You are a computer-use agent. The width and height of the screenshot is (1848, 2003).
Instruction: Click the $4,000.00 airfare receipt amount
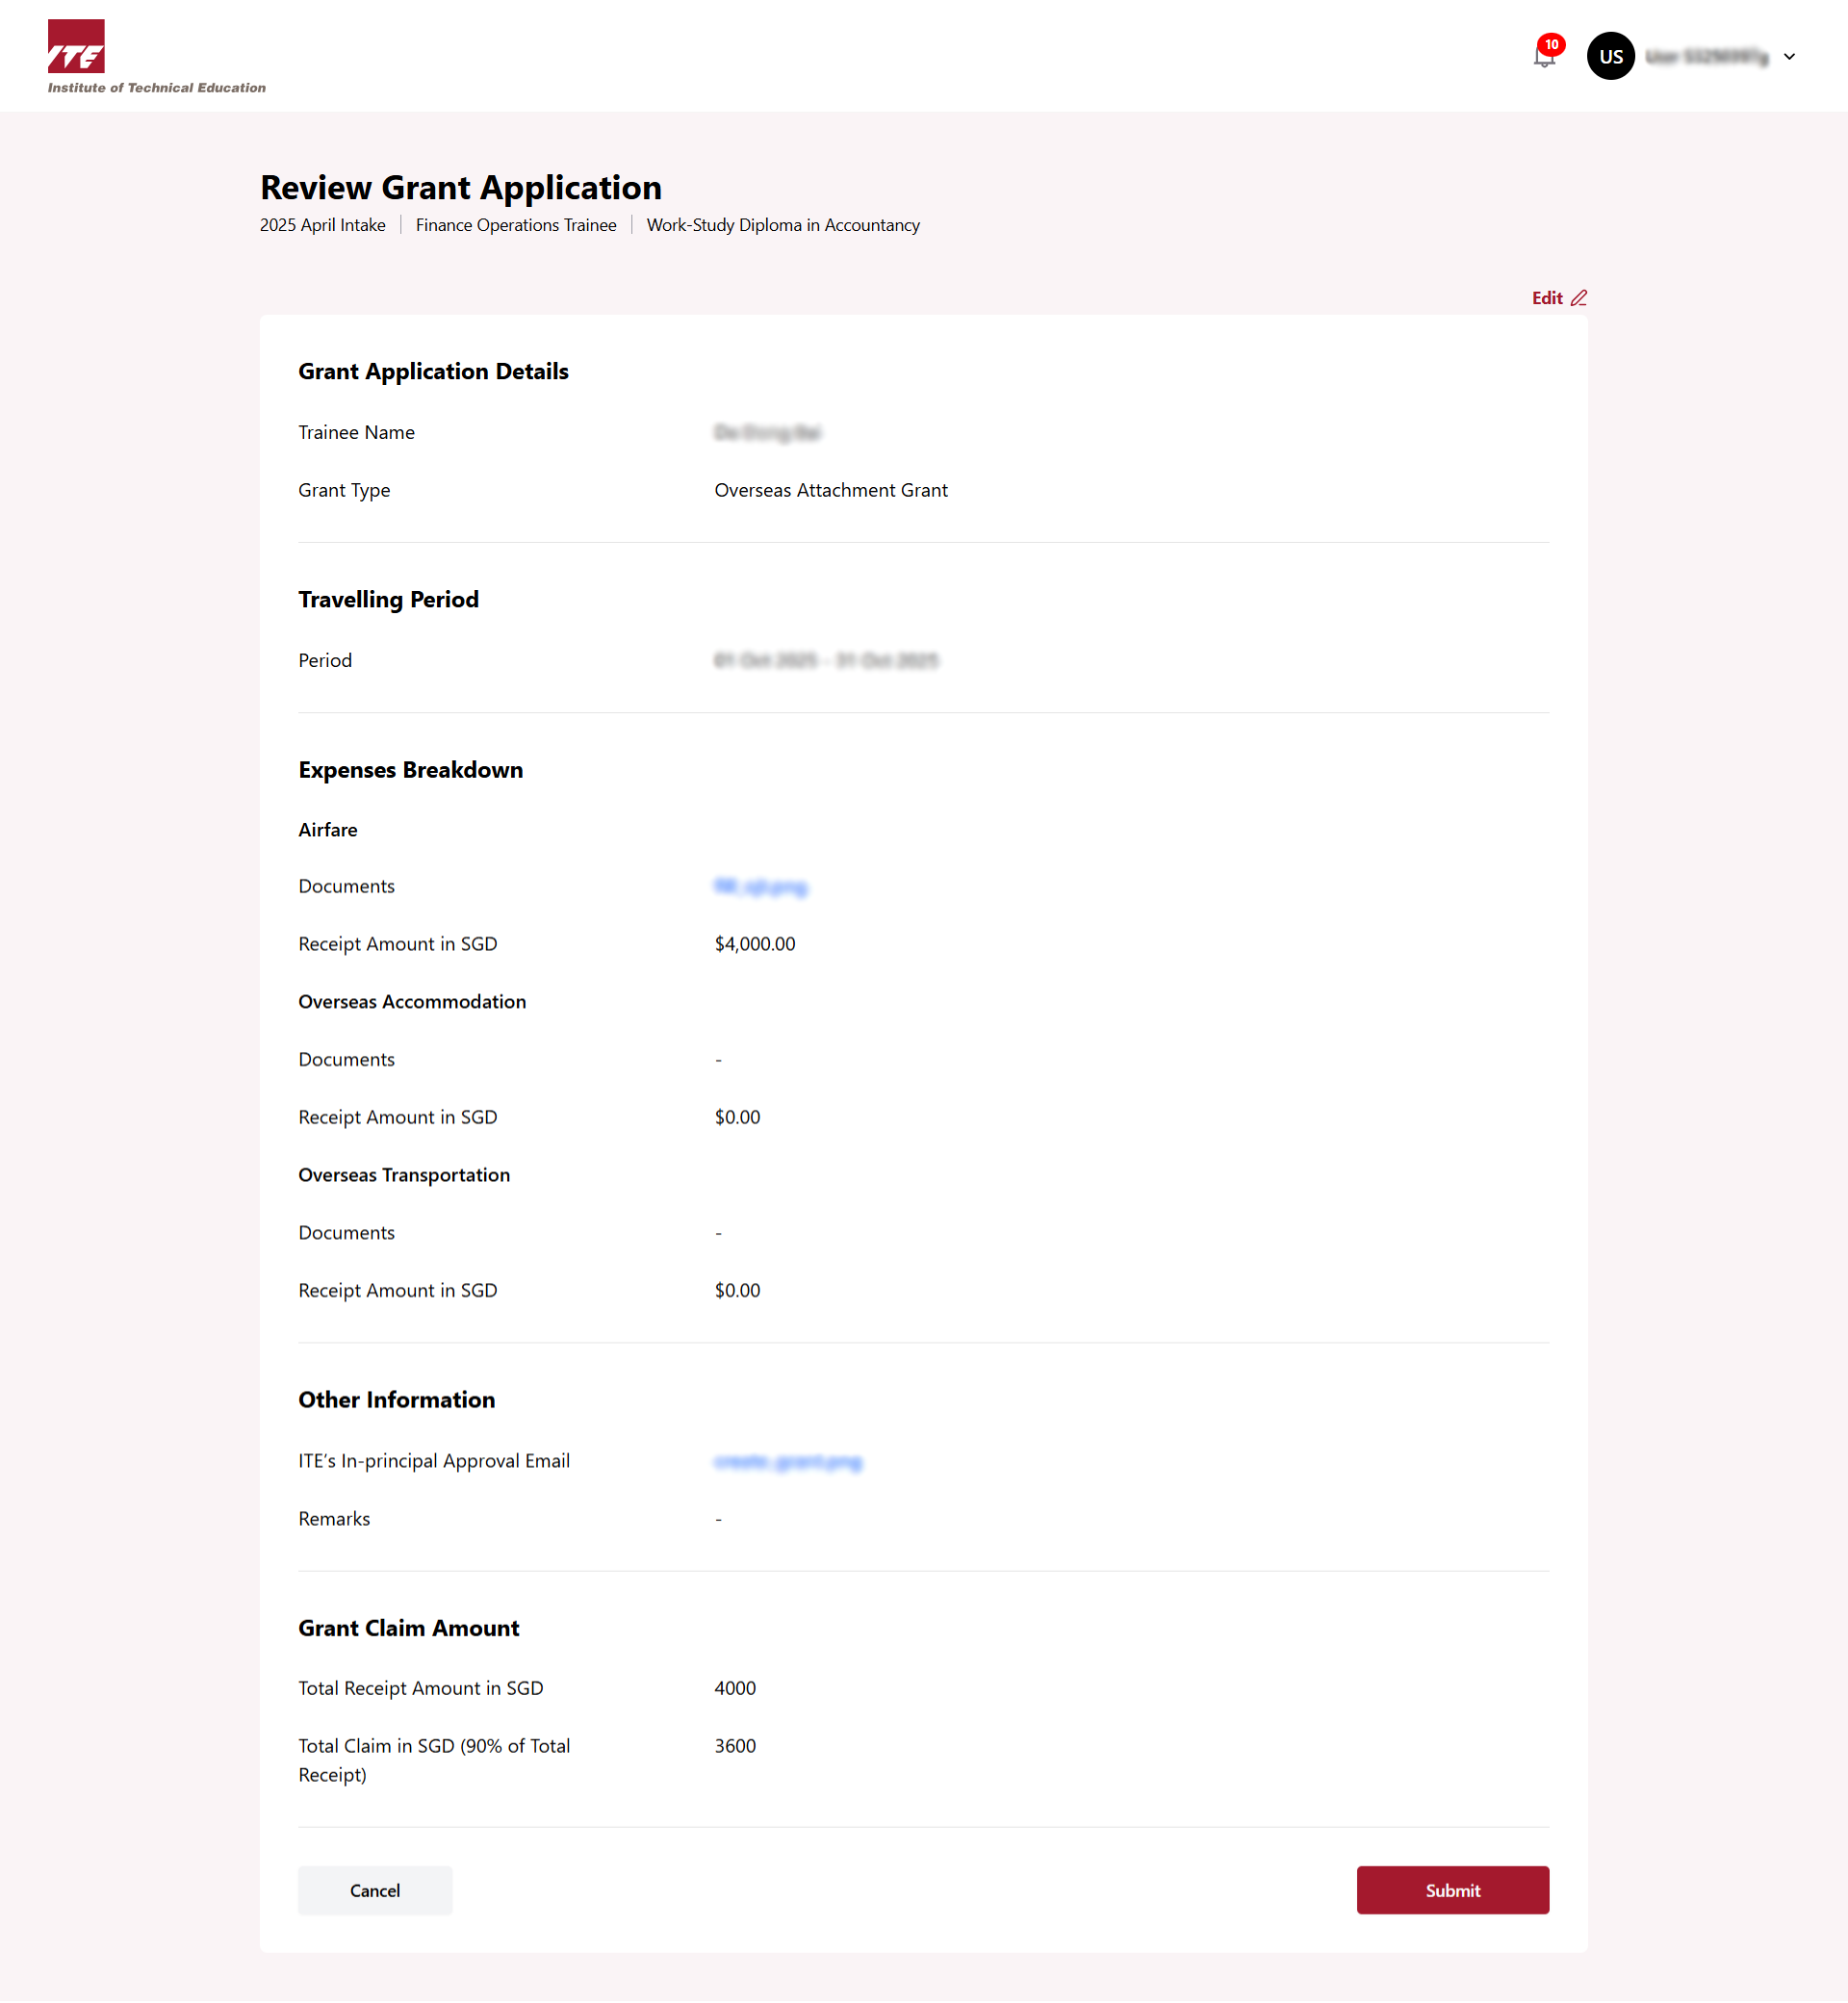point(754,944)
